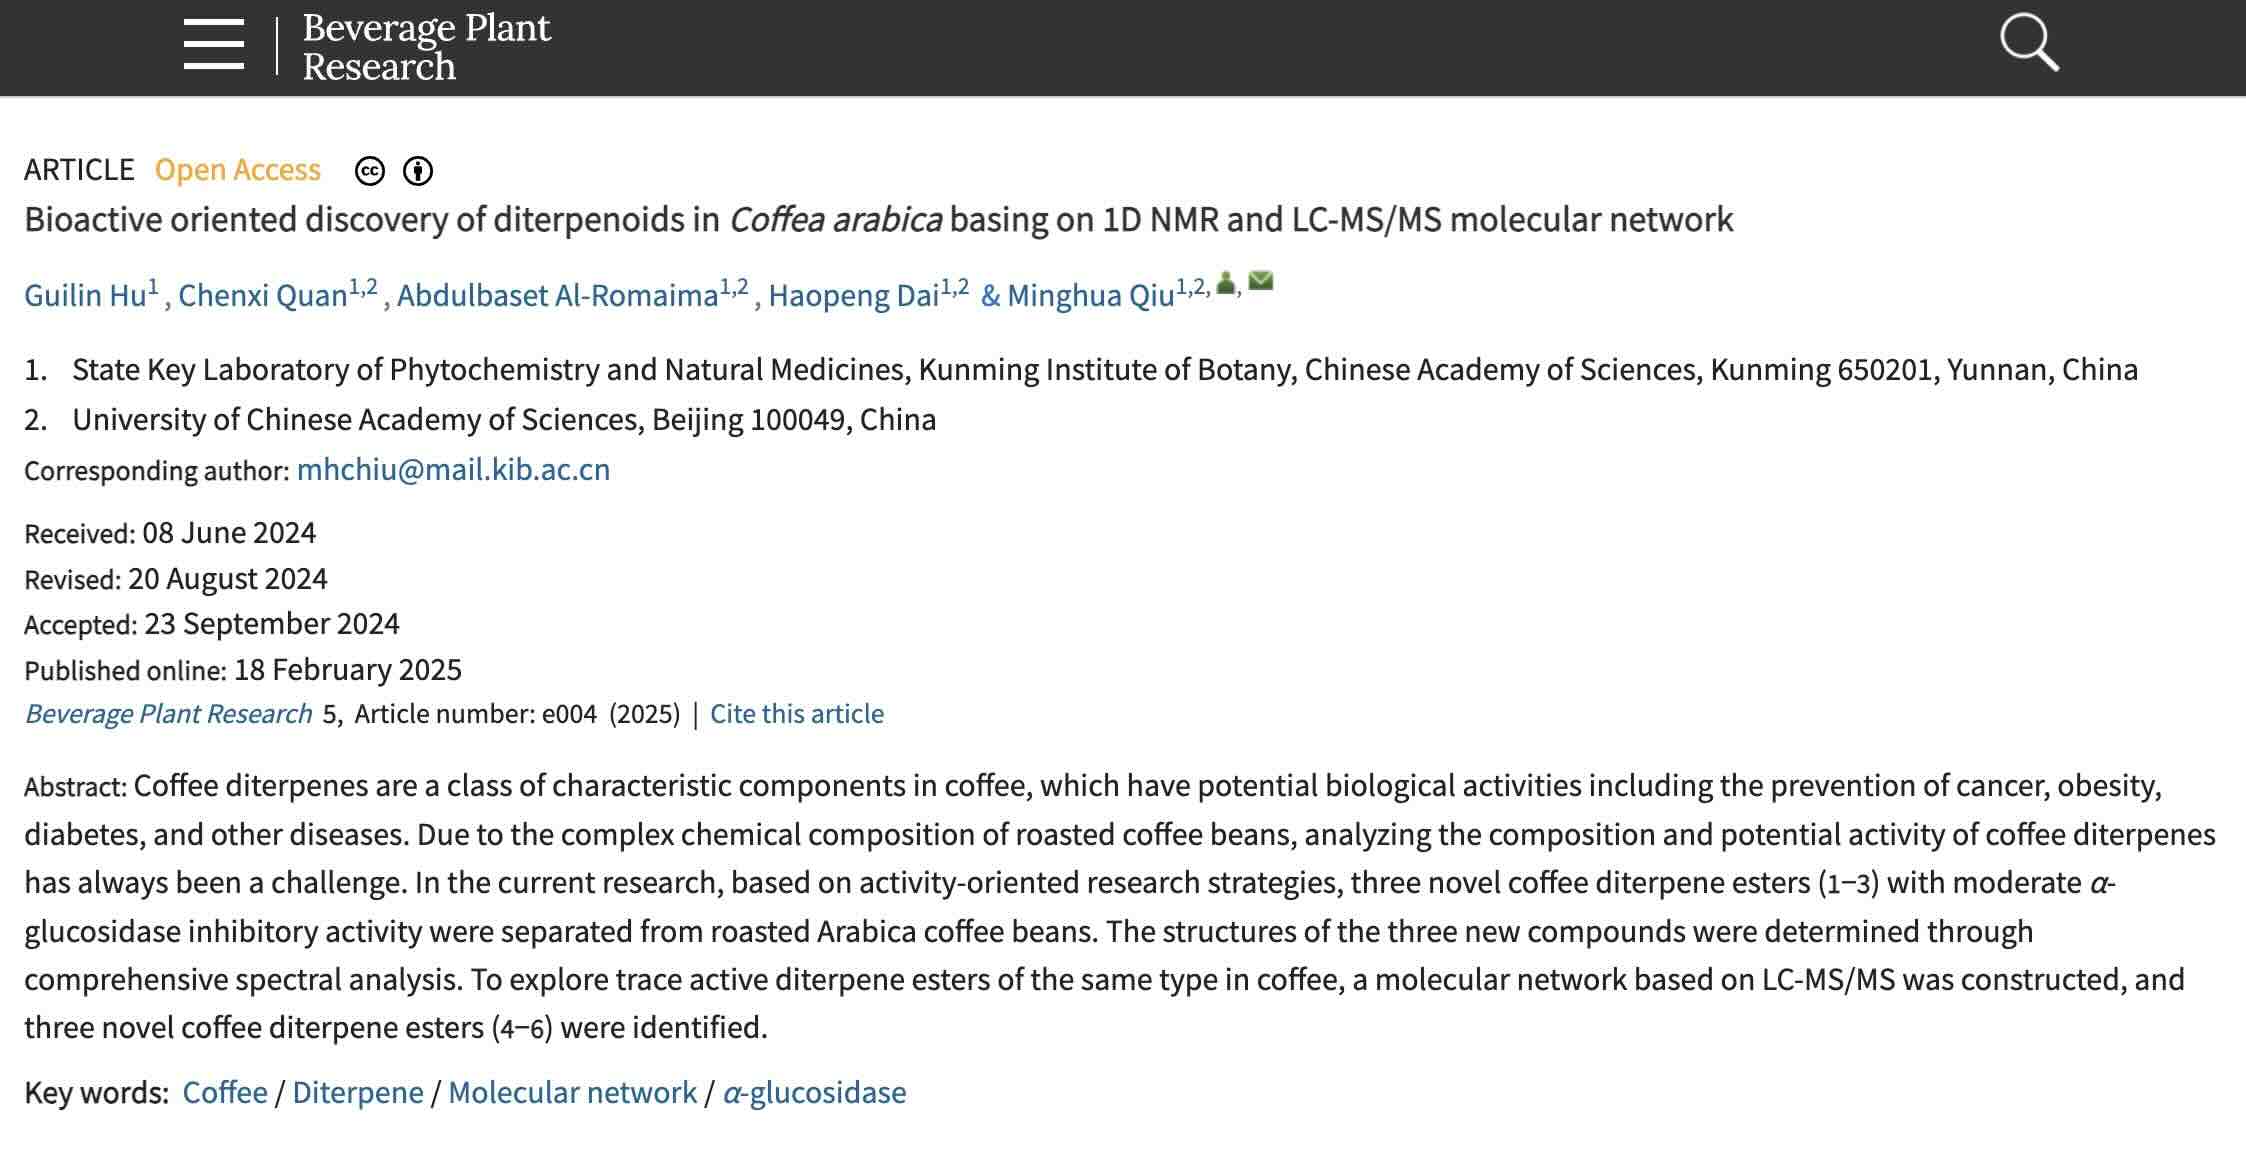Click the Open Access label
The height and width of the screenshot is (1156, 2246).
tap(238, 169)
